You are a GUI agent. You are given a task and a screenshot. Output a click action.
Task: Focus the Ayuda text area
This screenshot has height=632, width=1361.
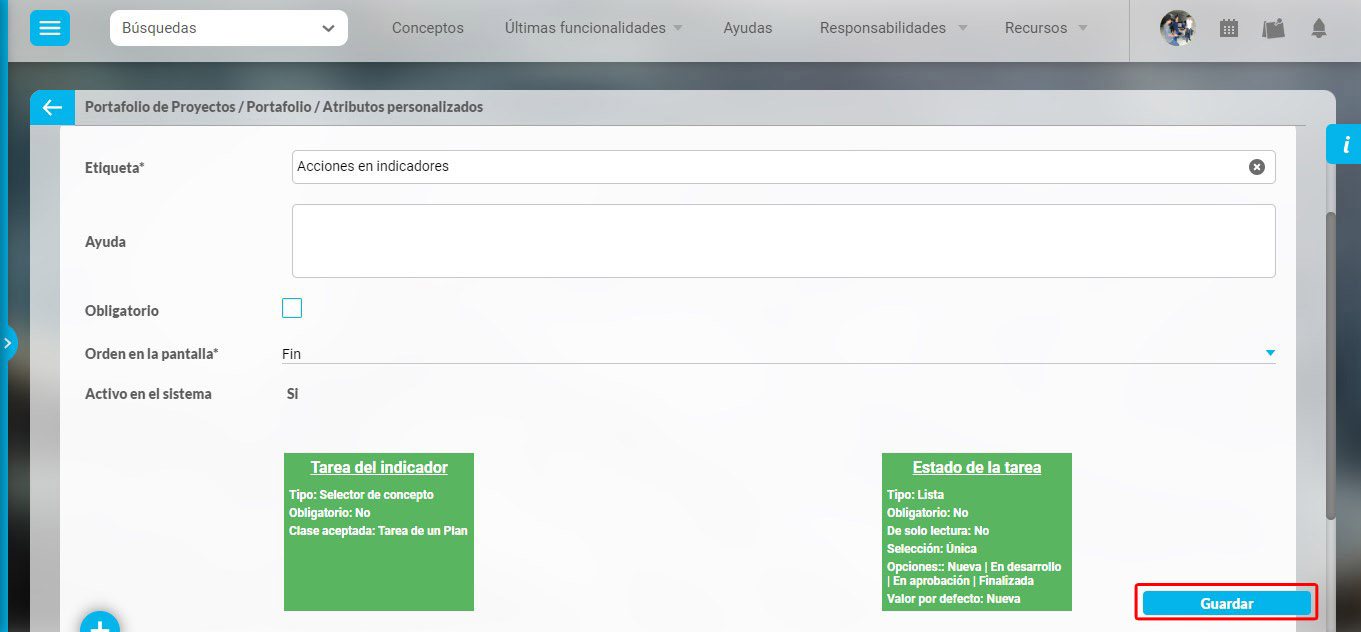[783, 241]
